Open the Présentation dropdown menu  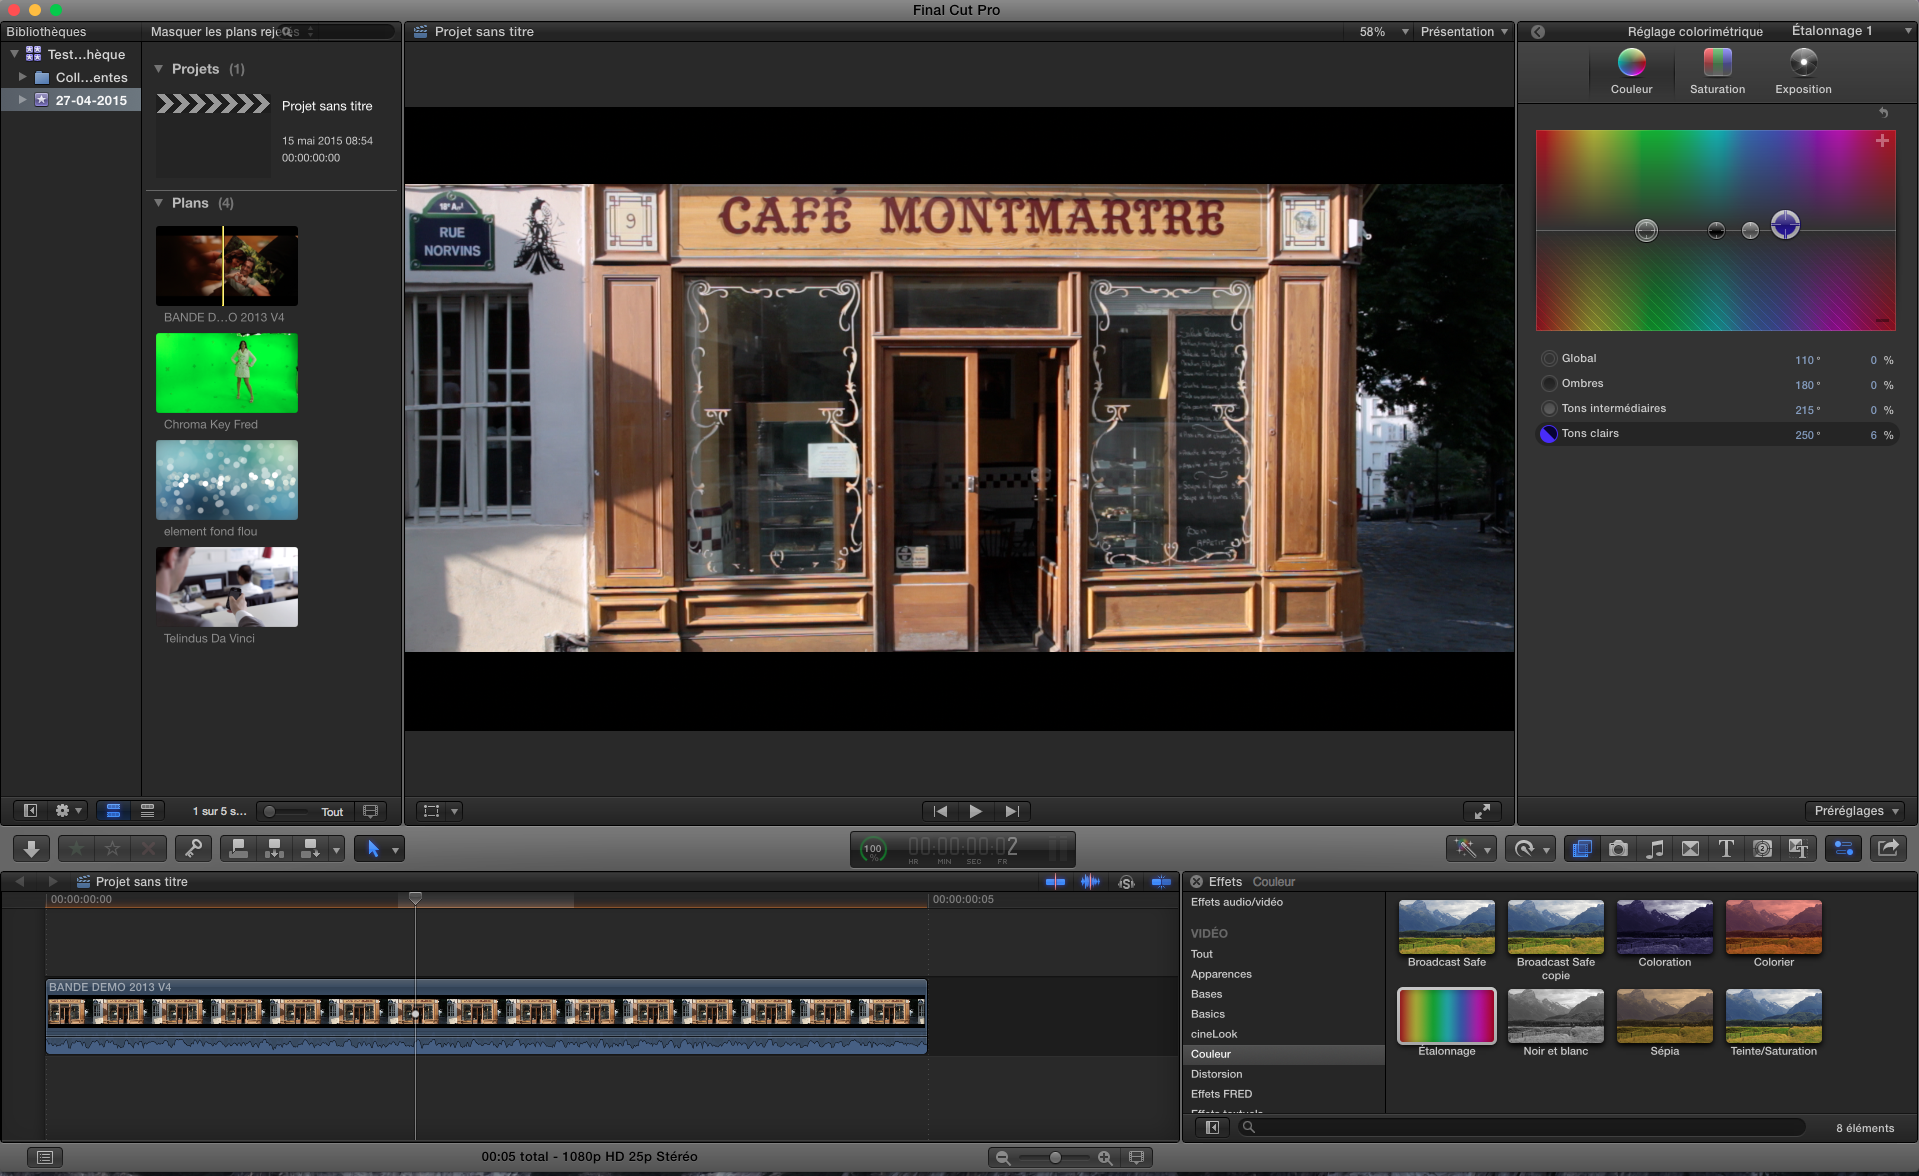tap(1465, 31)
